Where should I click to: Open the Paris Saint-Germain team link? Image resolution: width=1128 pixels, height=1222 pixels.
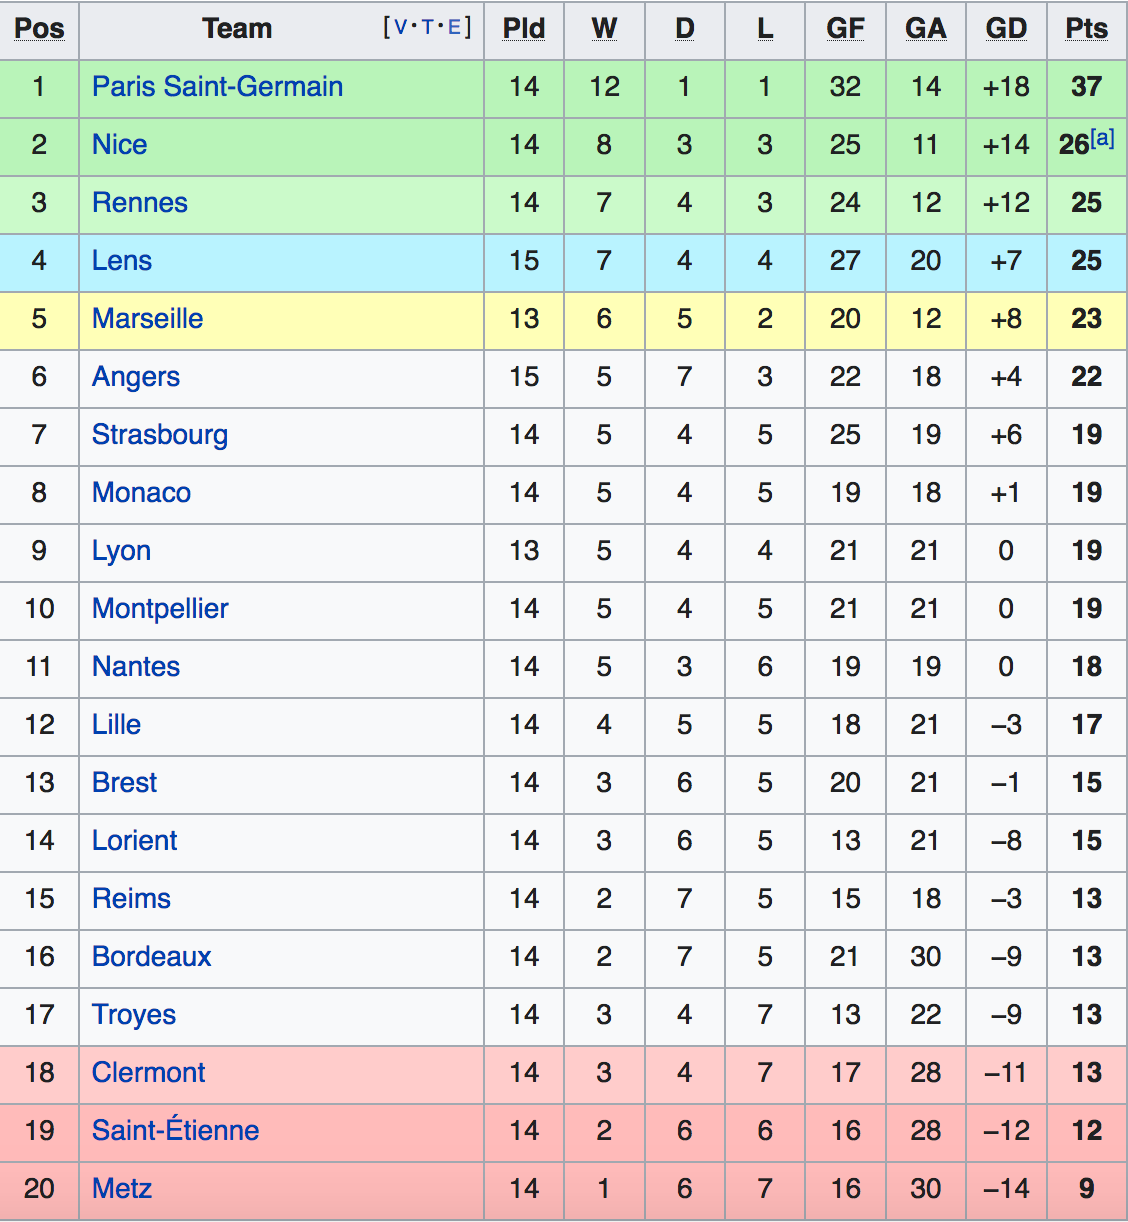[x=217, y=87]
